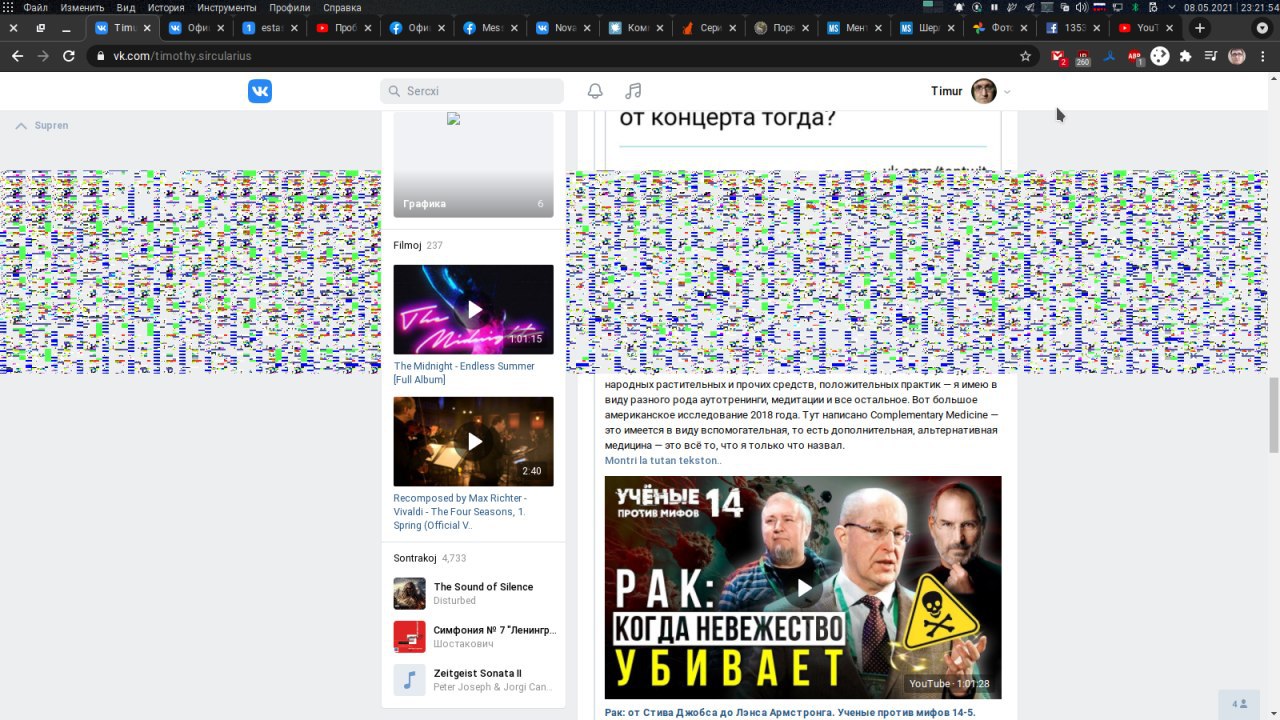
Task: Switch to the YouTube tab on the far right
Action: pyautogui.click(x=1146, y=28)
